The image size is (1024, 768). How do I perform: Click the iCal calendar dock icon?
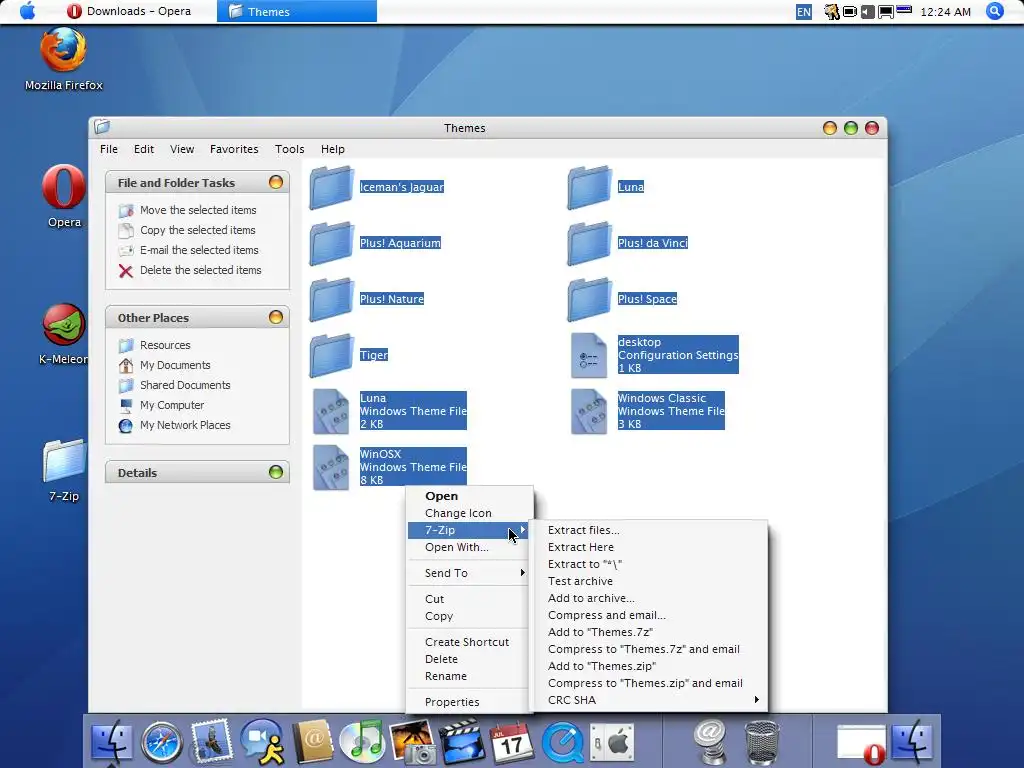click(x=511, y=742)
